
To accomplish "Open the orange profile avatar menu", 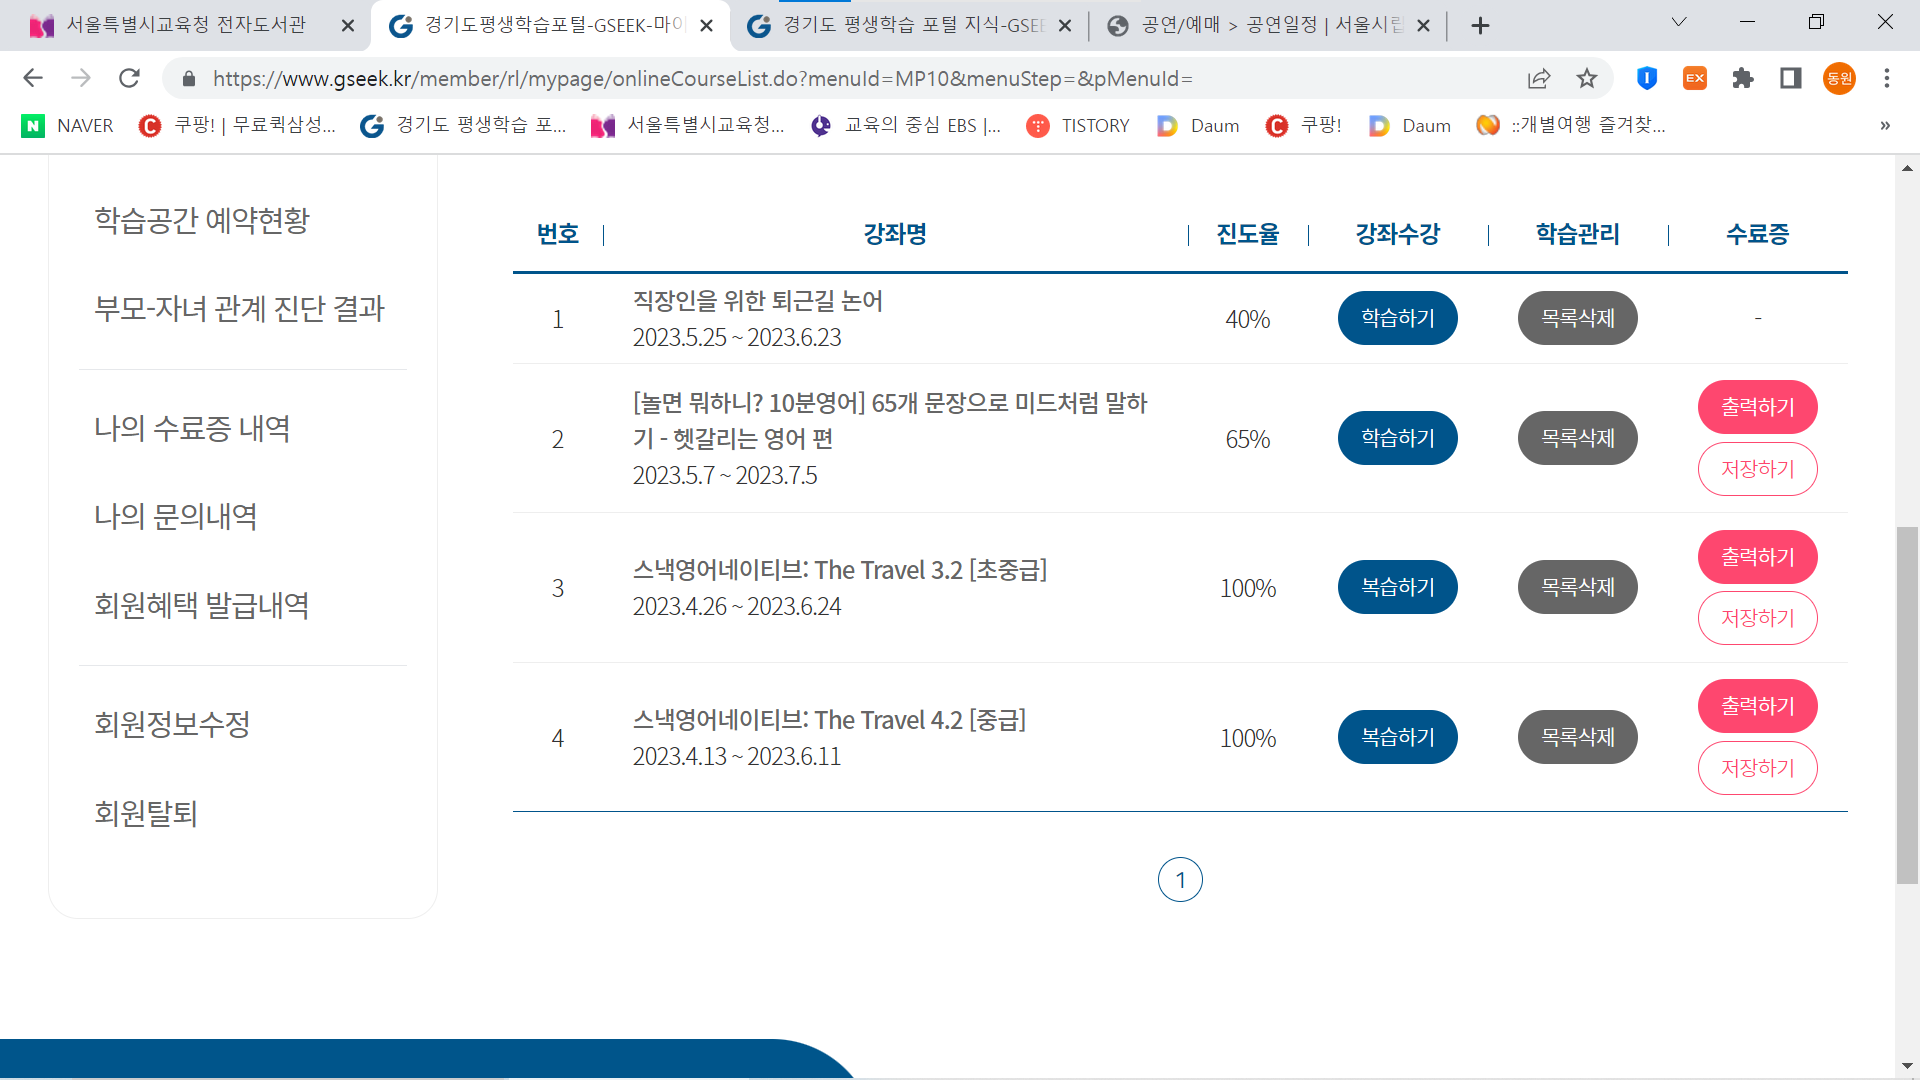I will 1839,78.
